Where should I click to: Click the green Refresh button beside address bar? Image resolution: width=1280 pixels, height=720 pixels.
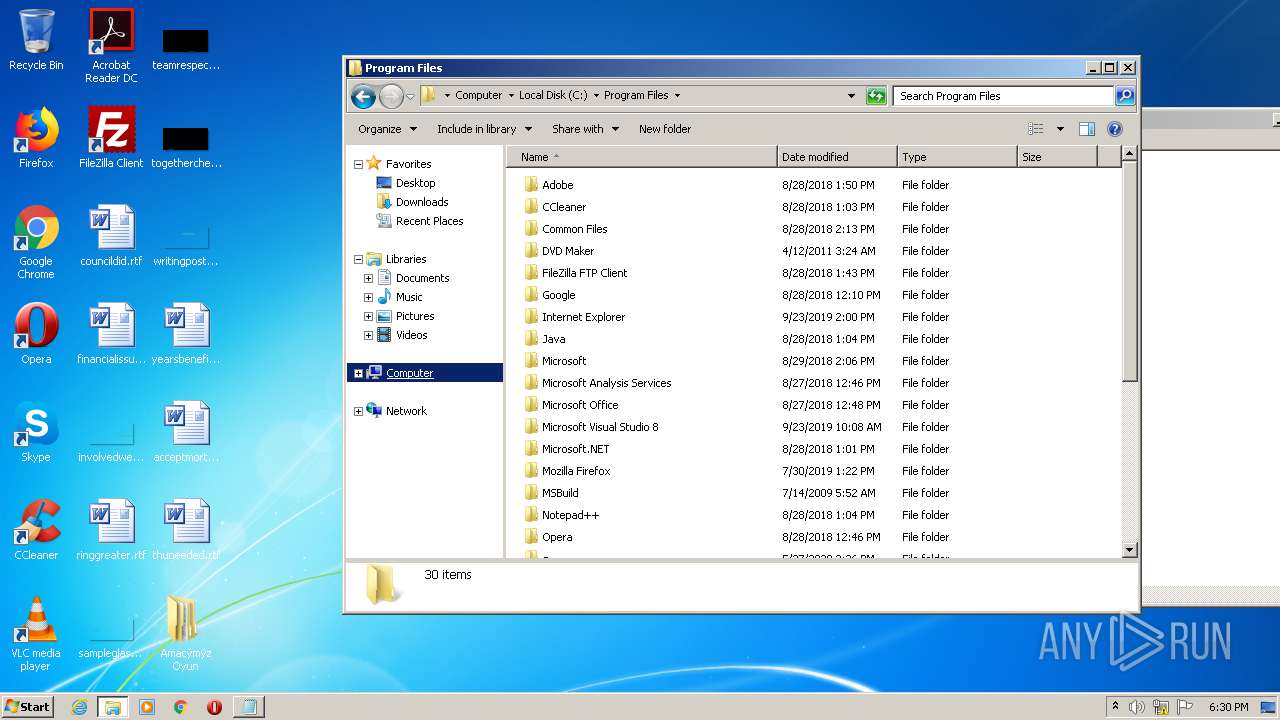click(x=876, y=96)
